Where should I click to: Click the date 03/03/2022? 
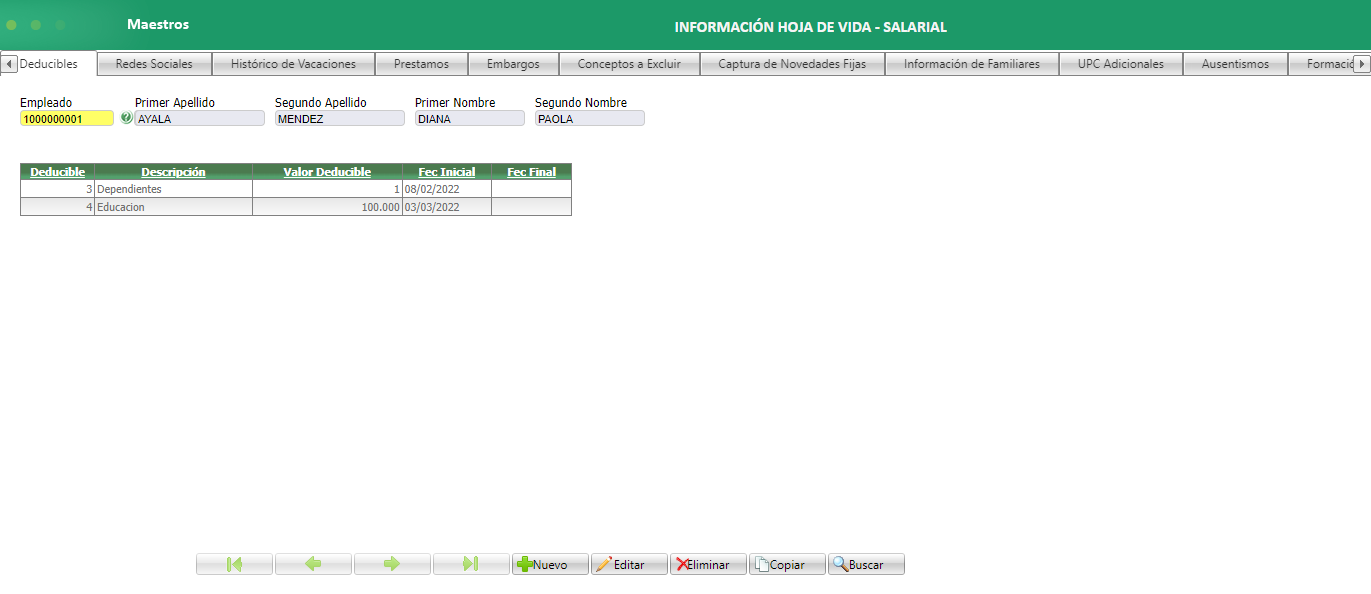click(432, 207)
